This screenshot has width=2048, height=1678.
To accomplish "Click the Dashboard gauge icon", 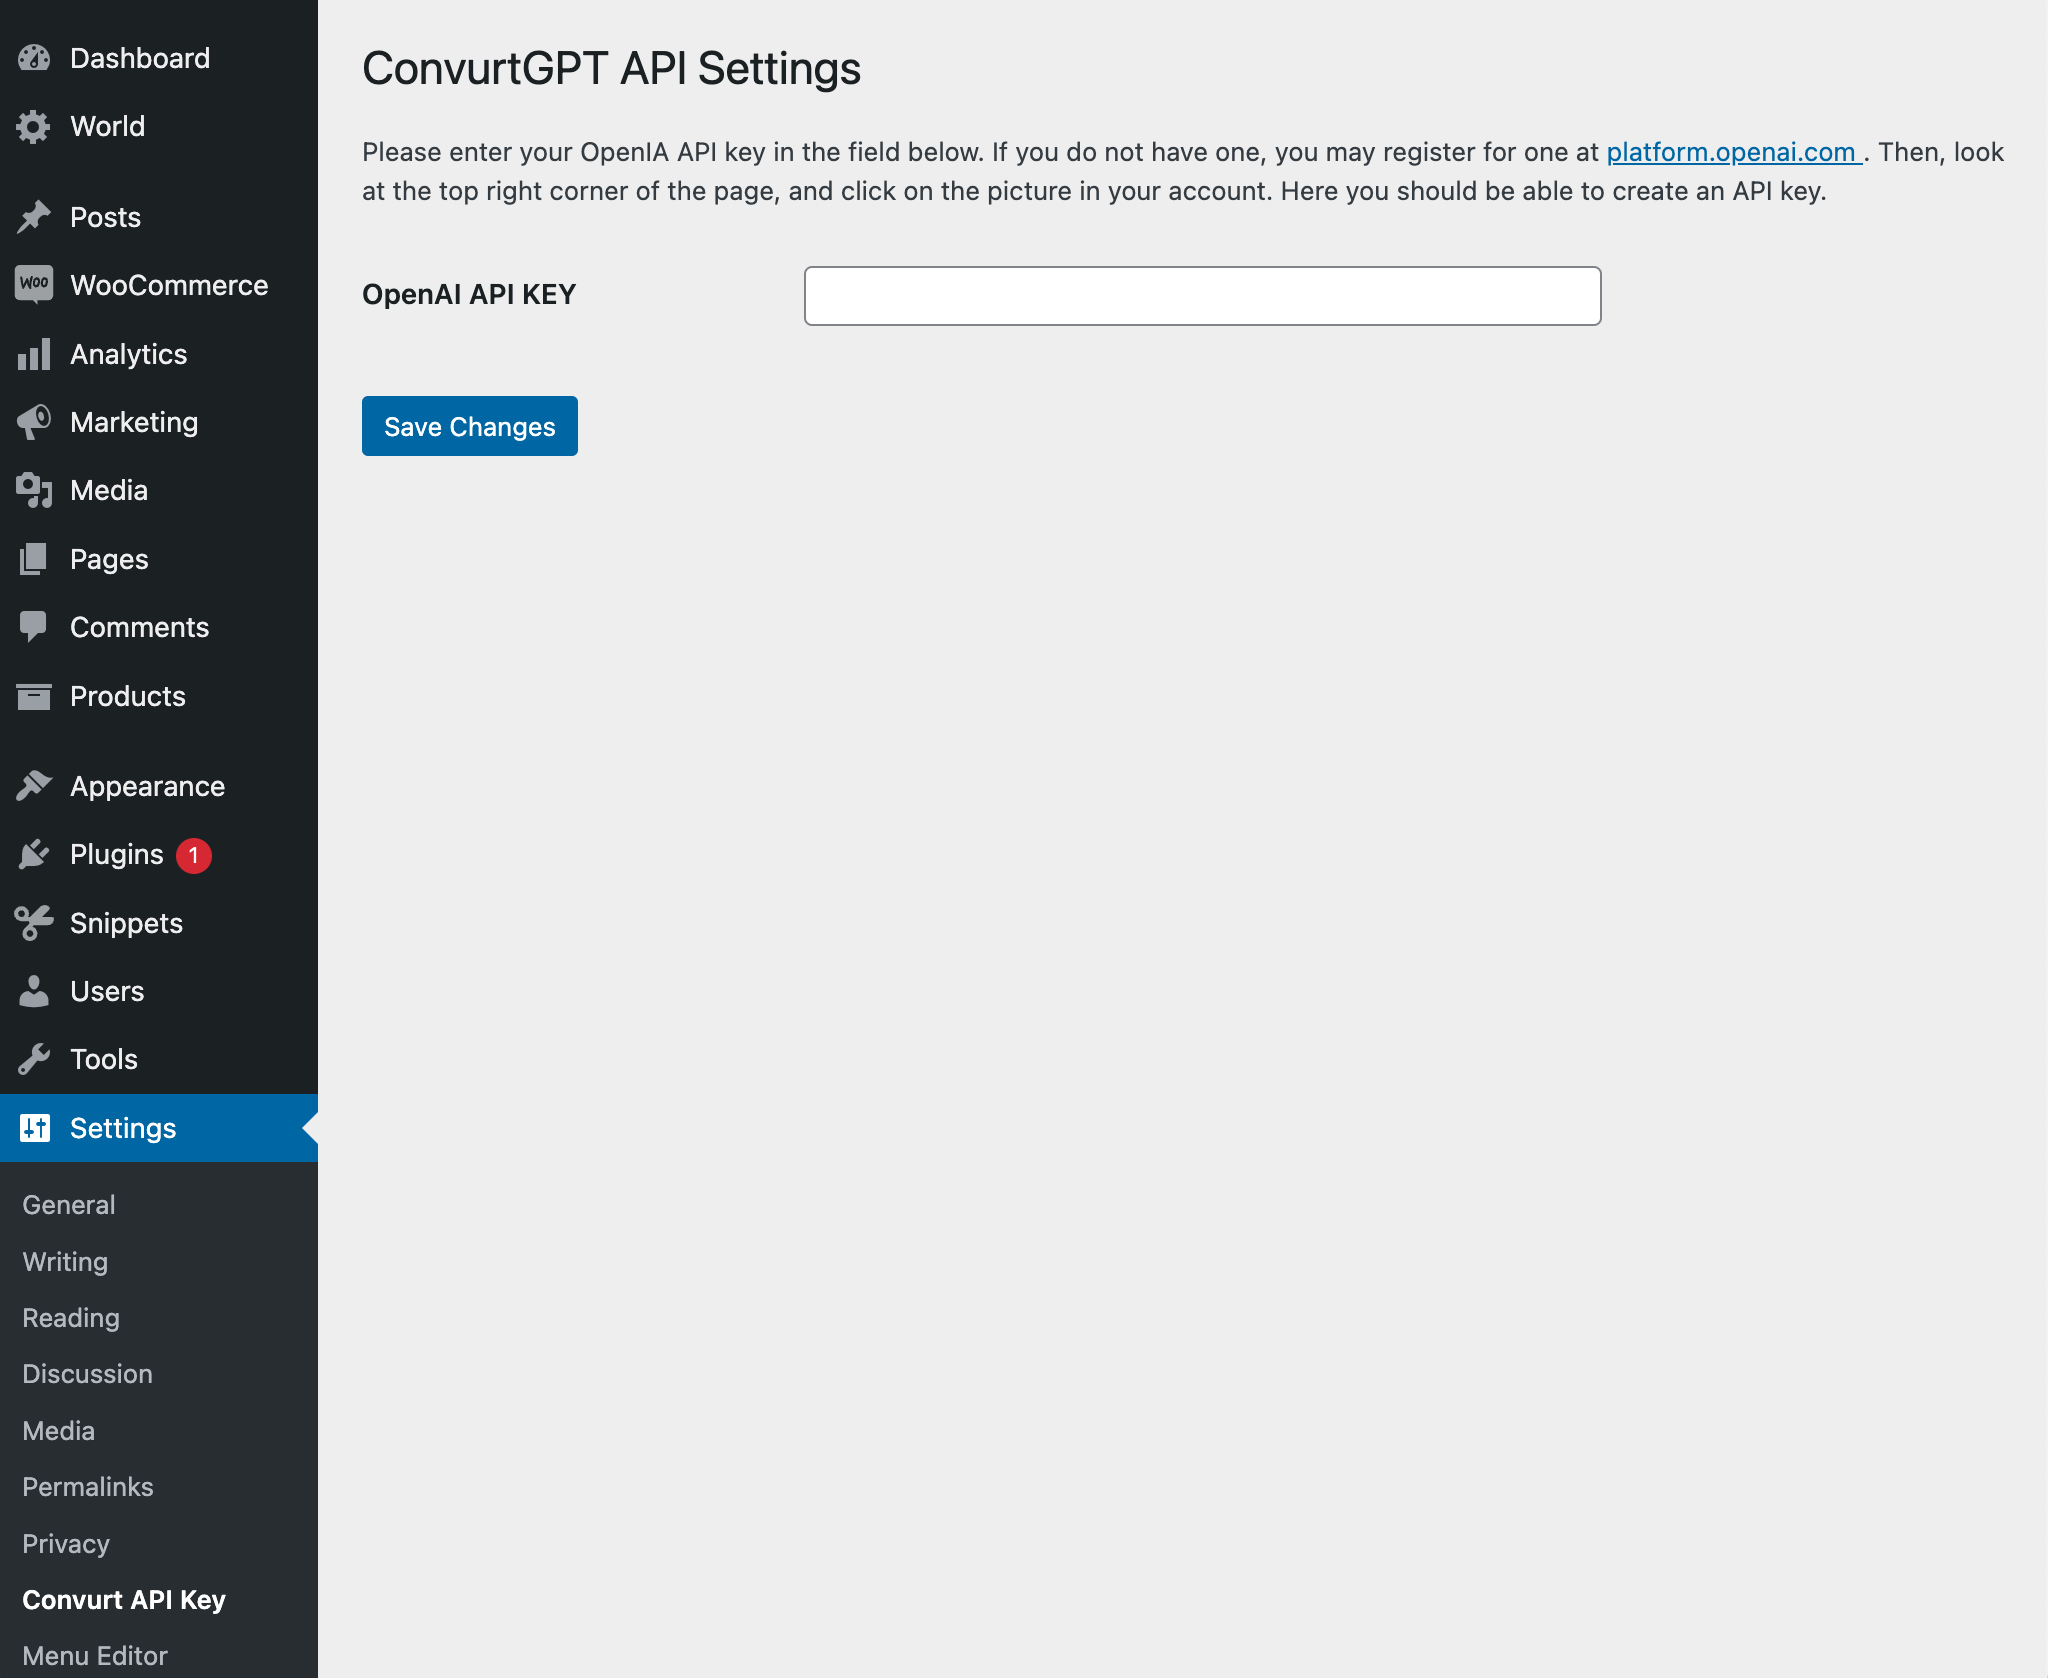I will tap(34, 58).
